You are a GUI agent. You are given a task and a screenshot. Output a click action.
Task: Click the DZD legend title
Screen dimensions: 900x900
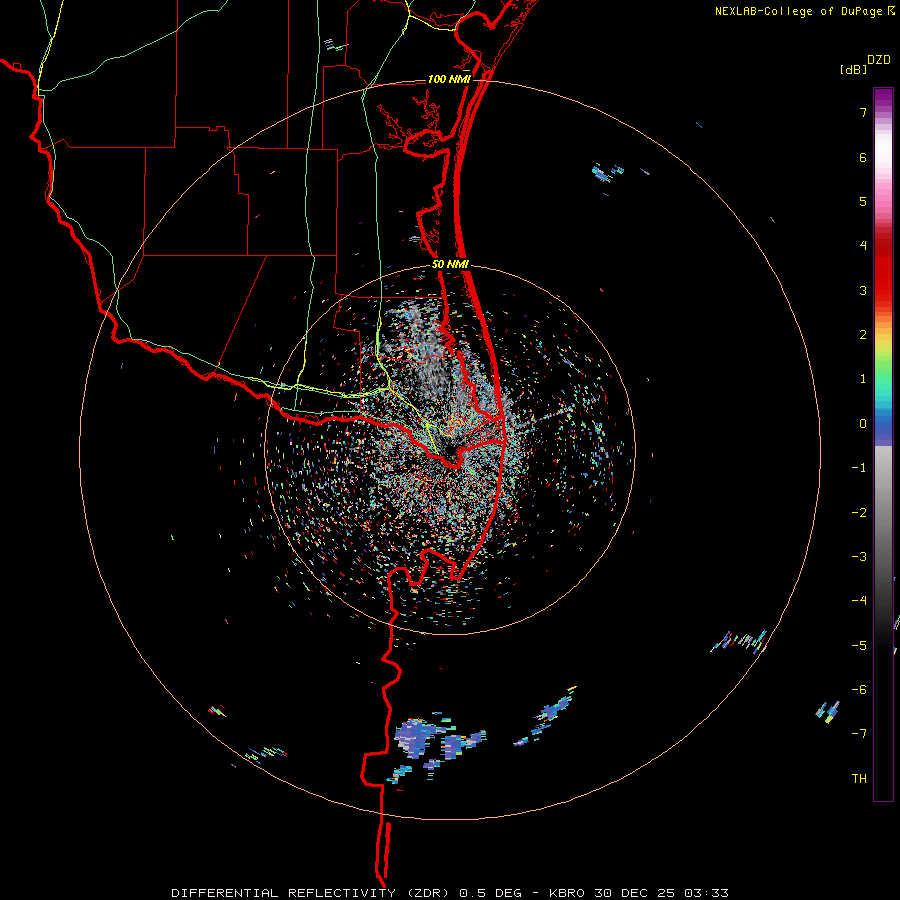coord(879,60)
